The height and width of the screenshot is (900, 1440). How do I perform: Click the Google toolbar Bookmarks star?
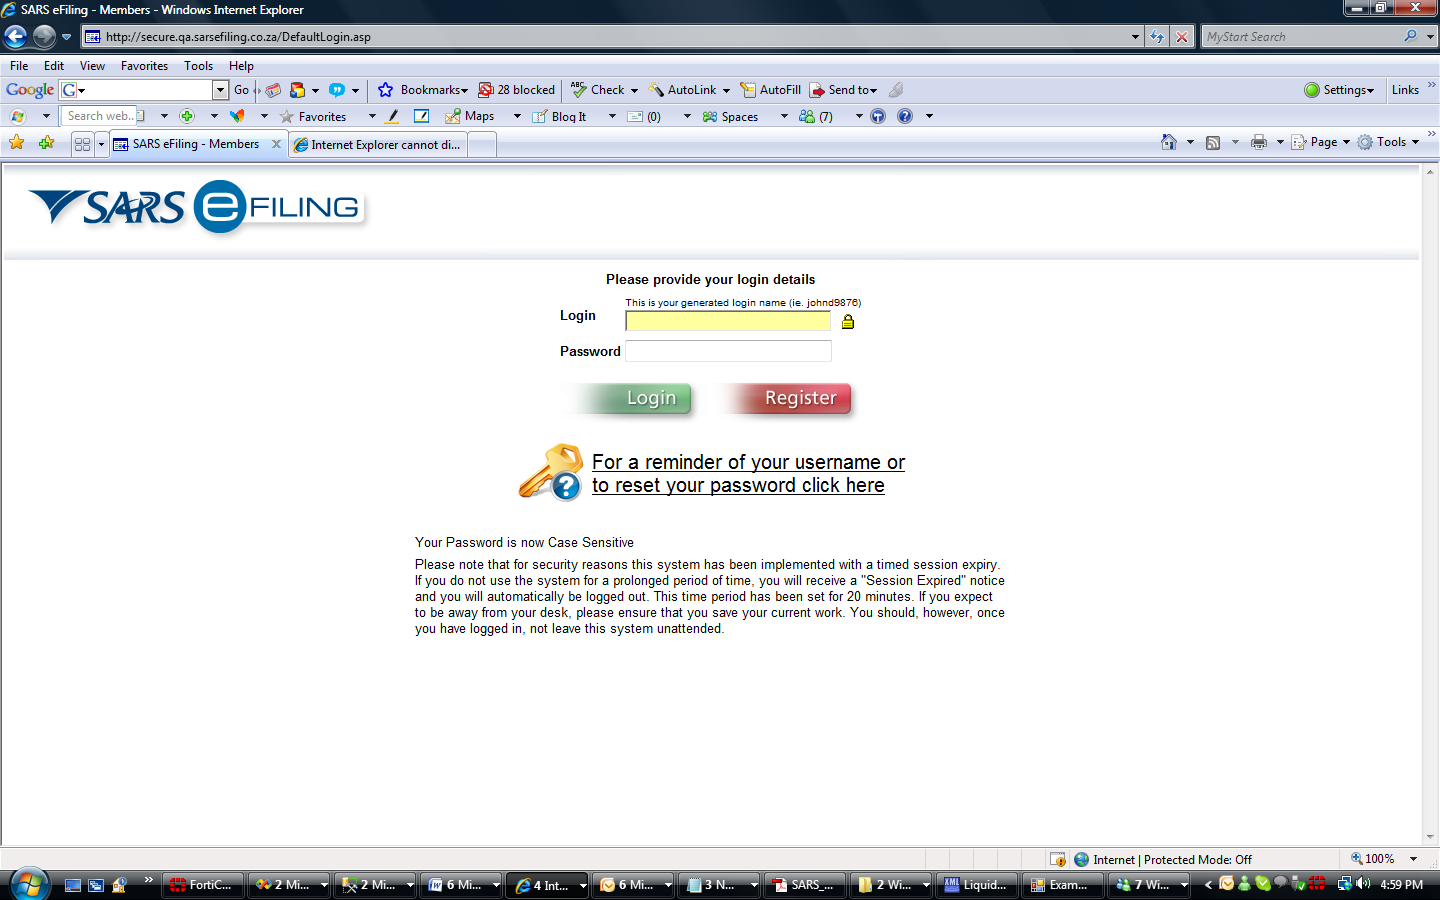pyautogui.click(x=385, y=90)
